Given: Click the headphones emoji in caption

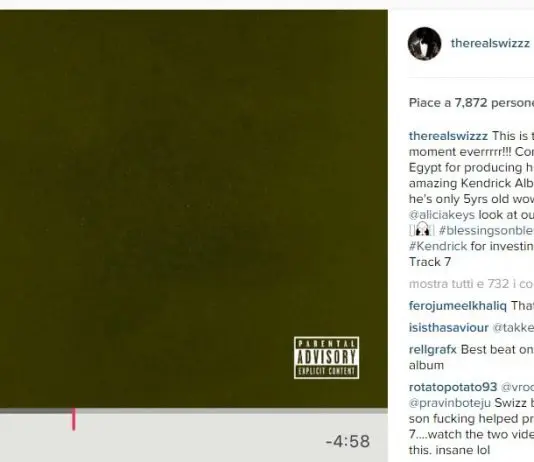Looking at the screenshot, I should point(422,229).
